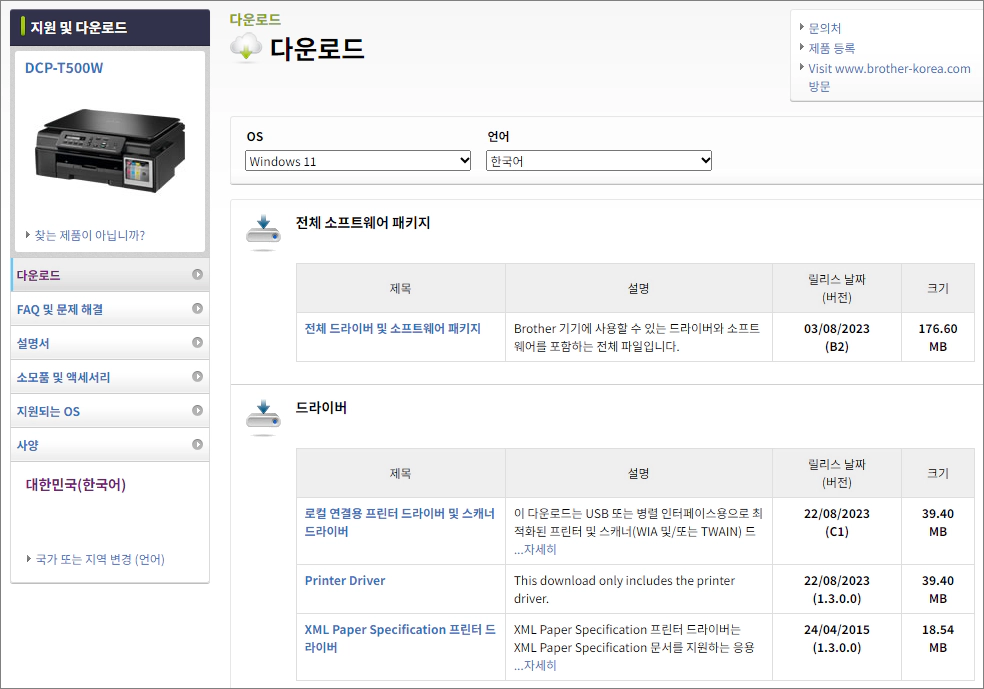Click the 22/08/2023 (C1) release date cell

pos(837,531)
